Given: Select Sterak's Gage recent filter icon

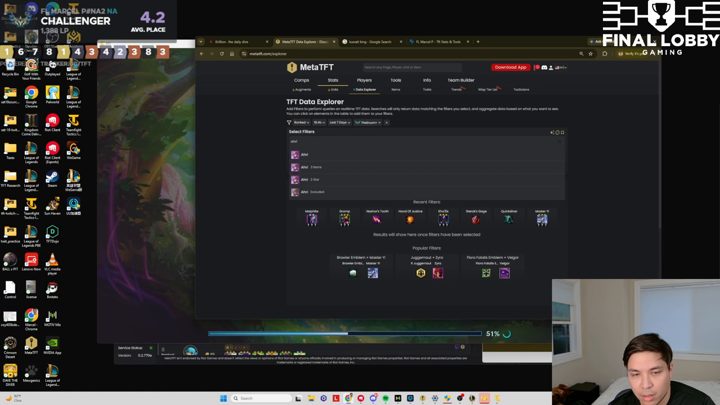Looking at the screenshot, I should tap(476, 219).
